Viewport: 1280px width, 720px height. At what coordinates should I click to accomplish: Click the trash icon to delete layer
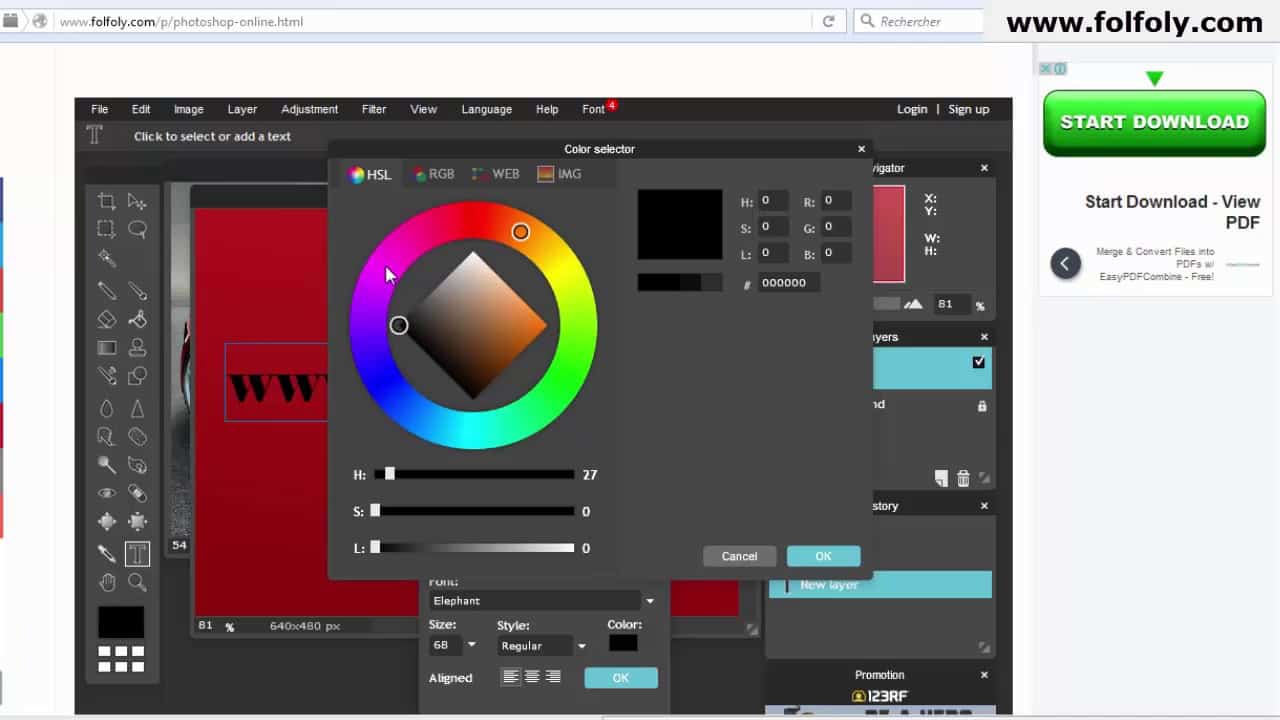(963, 479)
